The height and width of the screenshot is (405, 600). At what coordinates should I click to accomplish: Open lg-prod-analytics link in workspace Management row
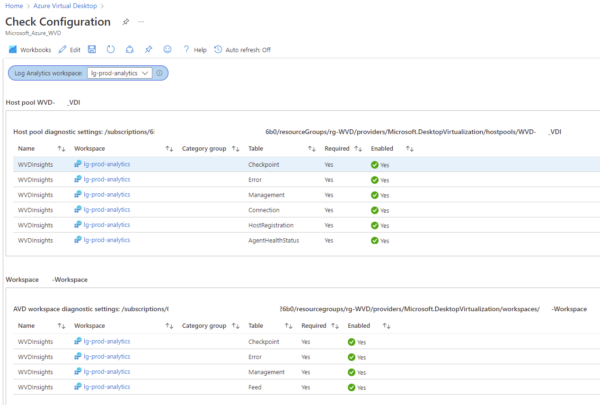point(107,372)
